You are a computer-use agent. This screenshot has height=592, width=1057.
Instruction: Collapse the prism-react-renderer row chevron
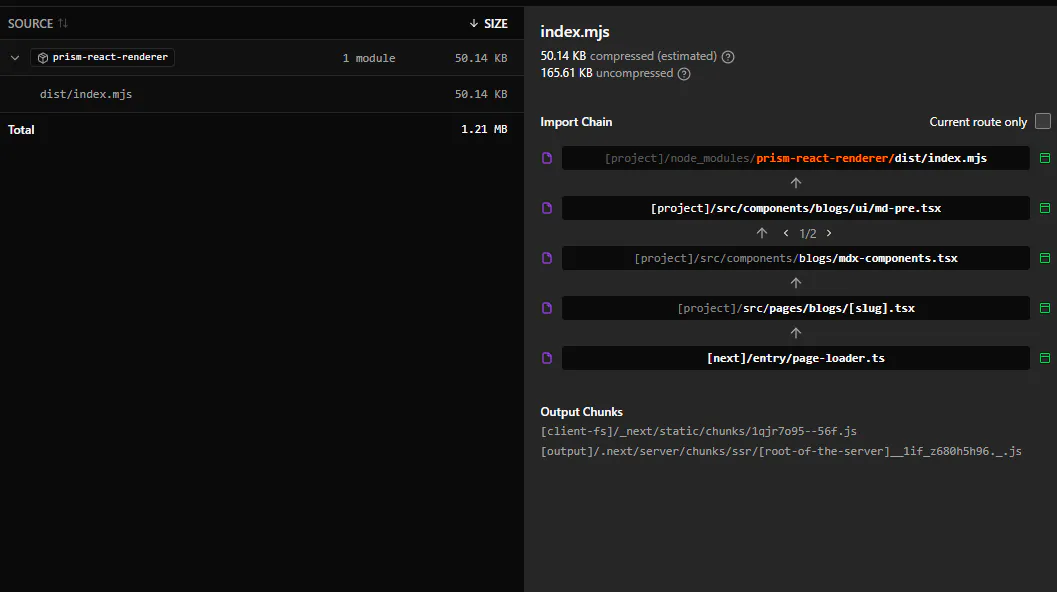click(x=15, y=58)
